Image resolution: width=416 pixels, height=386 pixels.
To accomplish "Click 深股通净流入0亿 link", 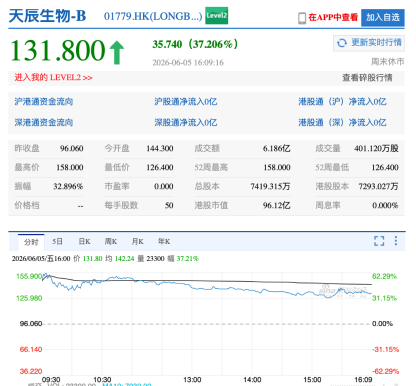I will [186, 122].
